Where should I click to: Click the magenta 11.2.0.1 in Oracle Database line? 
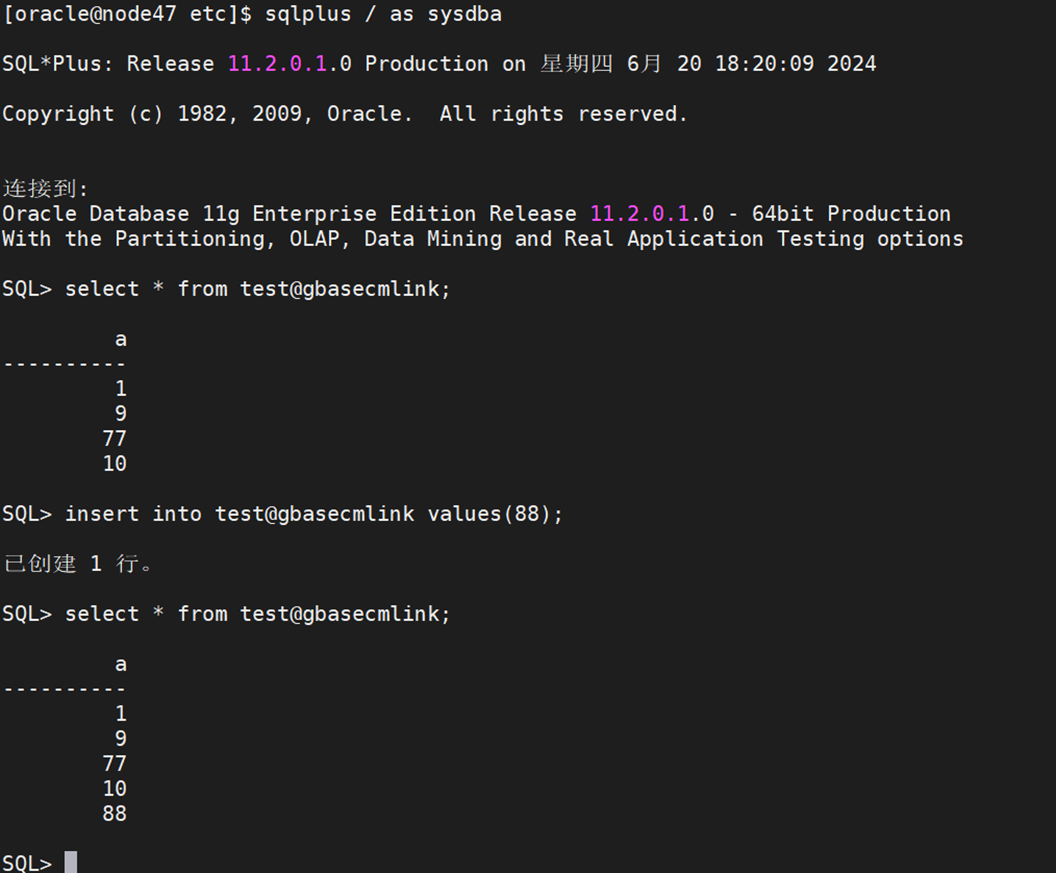tap(640, 214)
